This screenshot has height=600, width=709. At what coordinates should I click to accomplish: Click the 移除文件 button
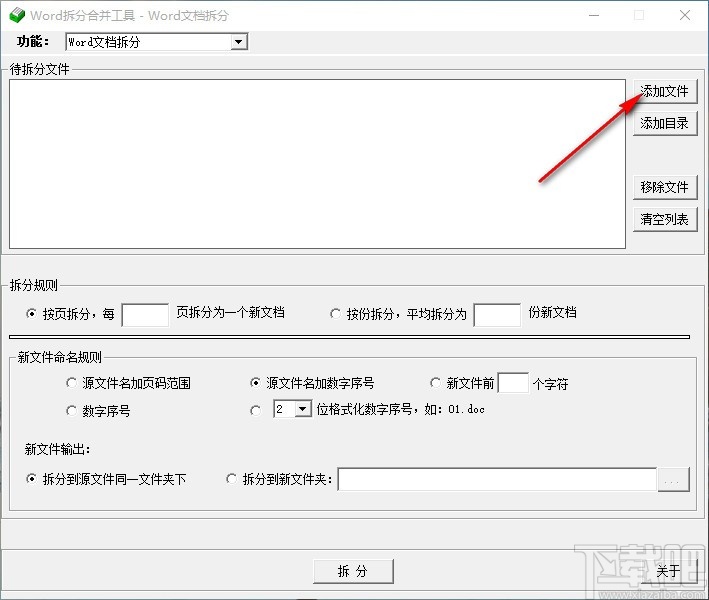[665, 187]
